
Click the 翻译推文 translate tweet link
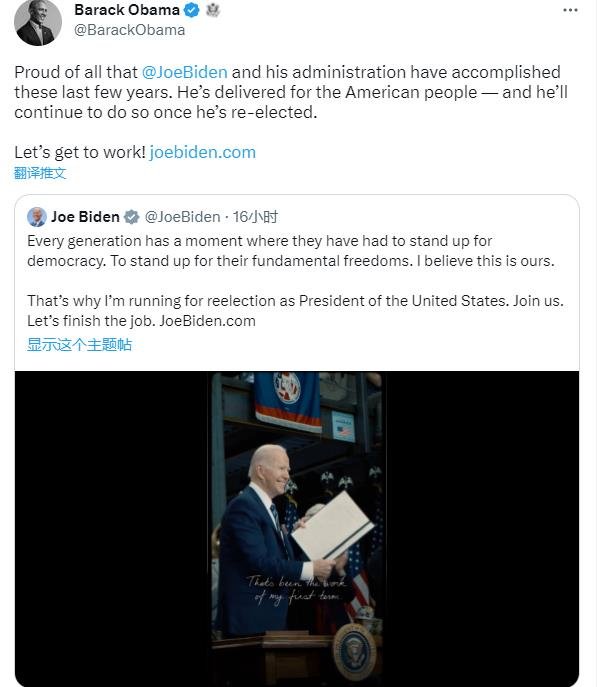pos(40,173)
